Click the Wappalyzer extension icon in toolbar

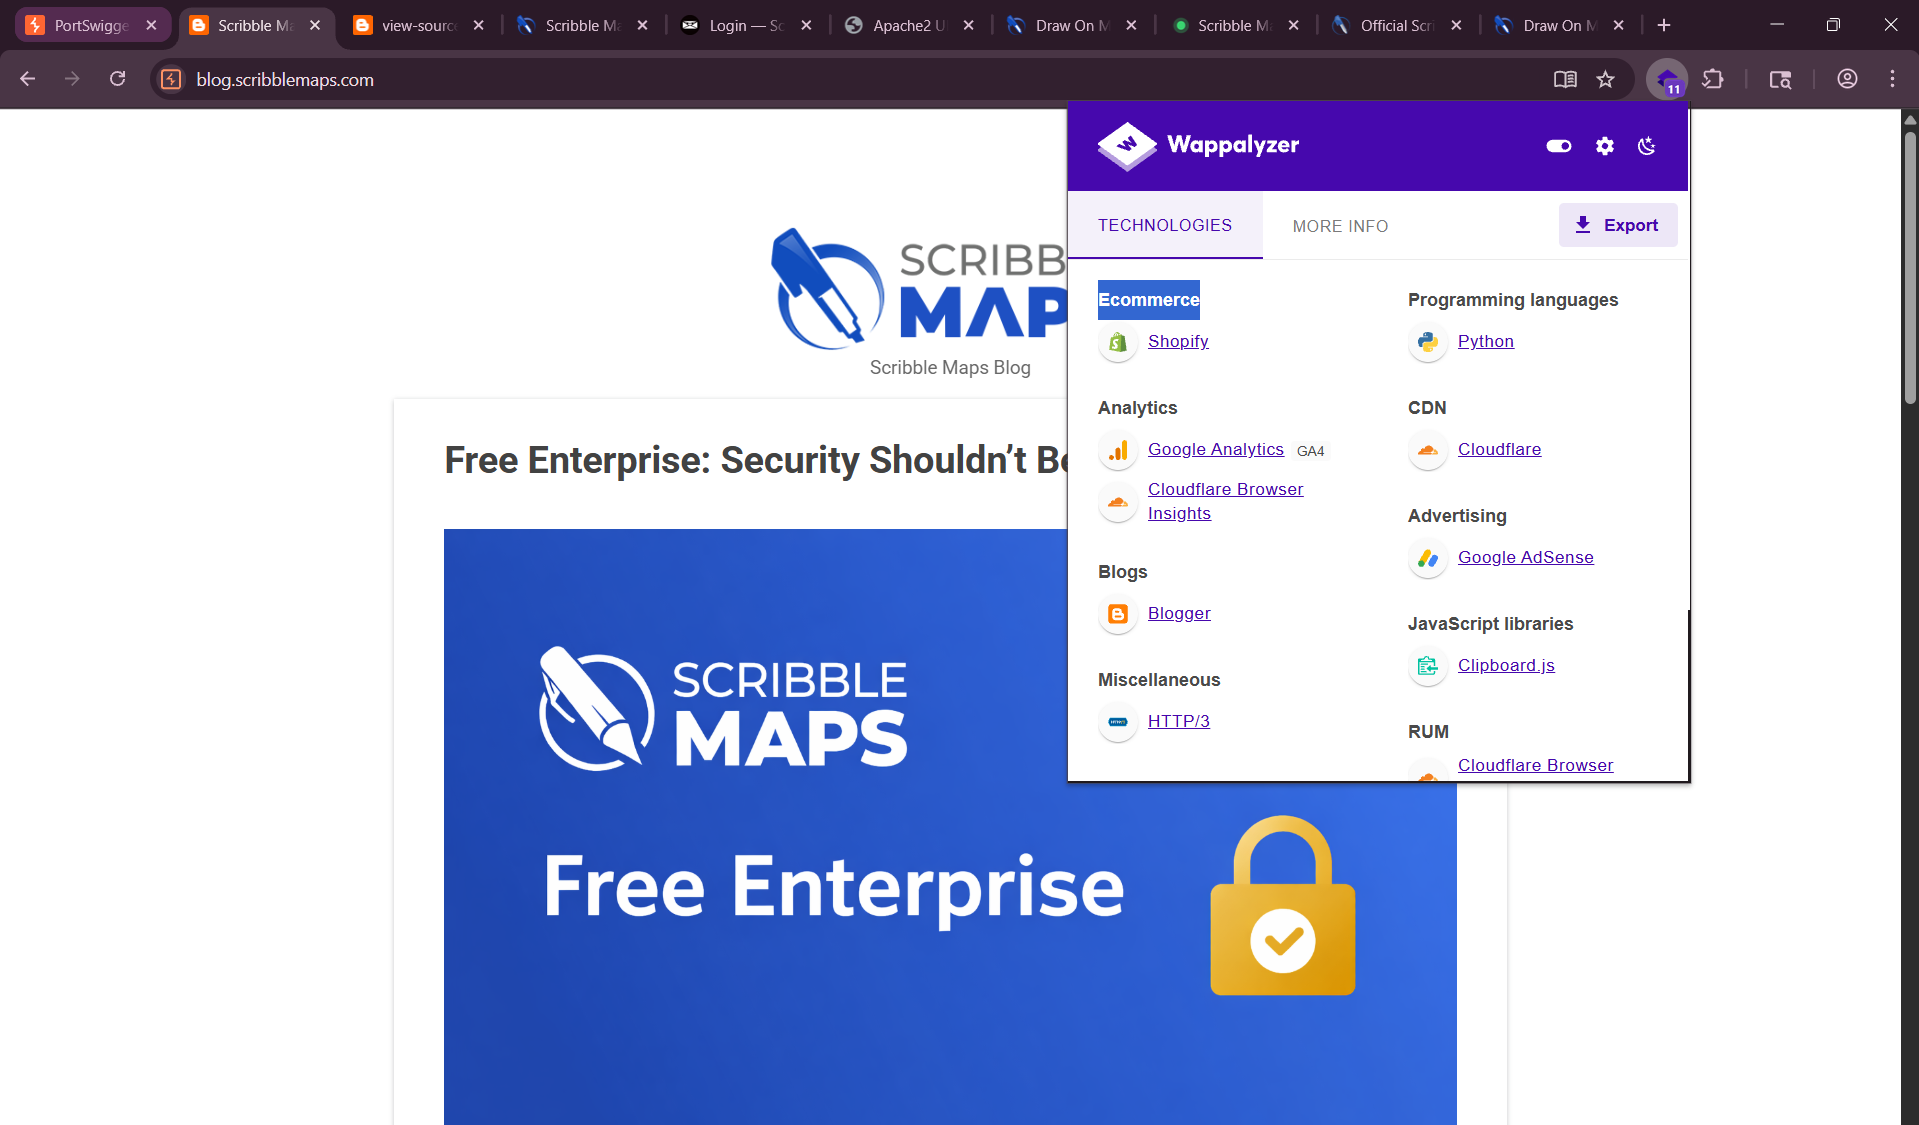(x=1667, y=80)
